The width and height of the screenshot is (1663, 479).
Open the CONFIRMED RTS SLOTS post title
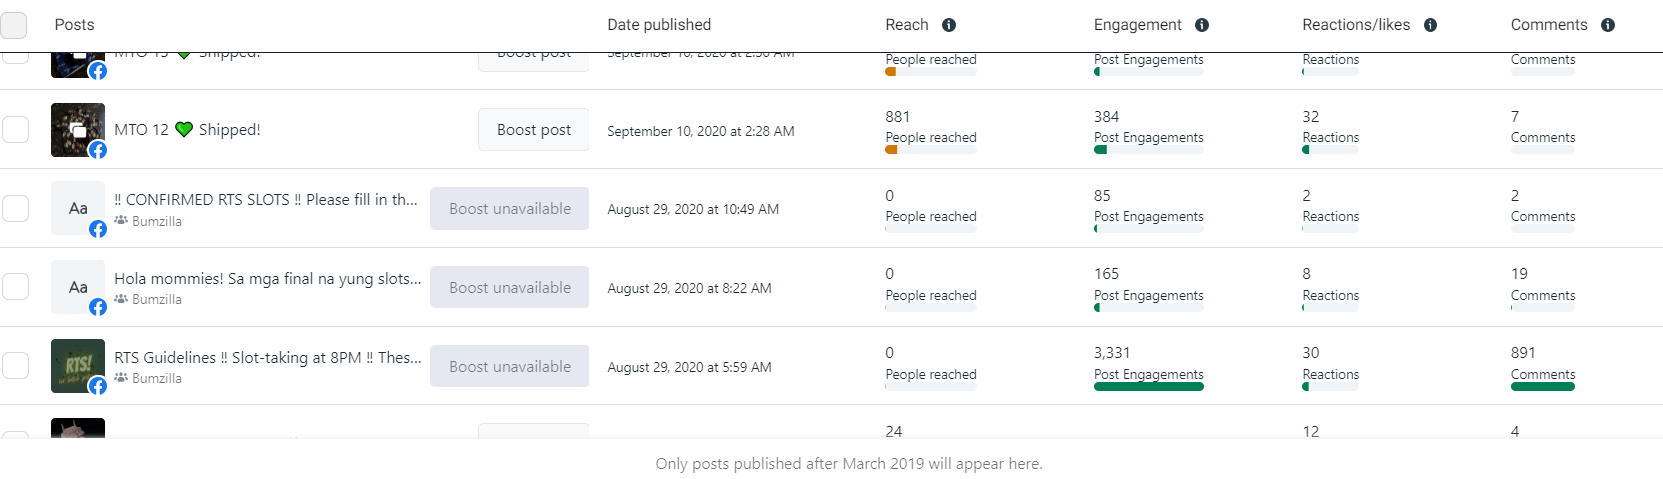coord(266,200)
